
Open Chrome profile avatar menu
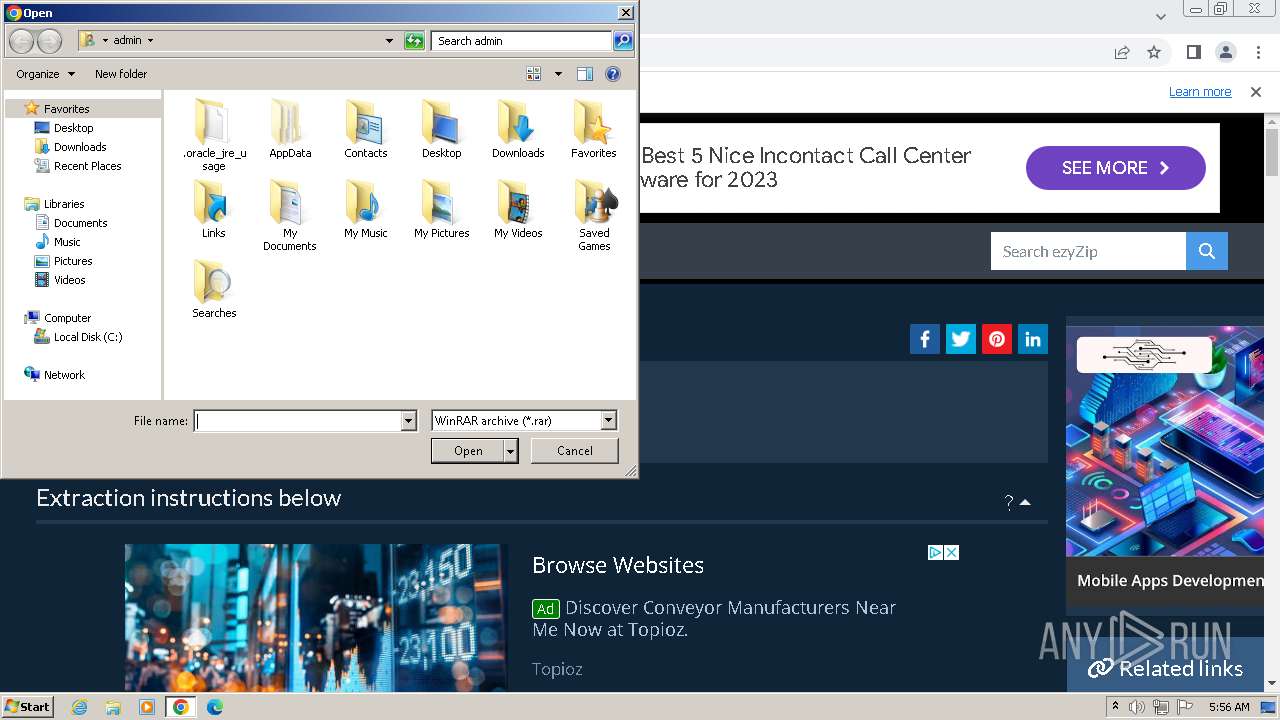pyautogui.click(x=1226, y=52)
